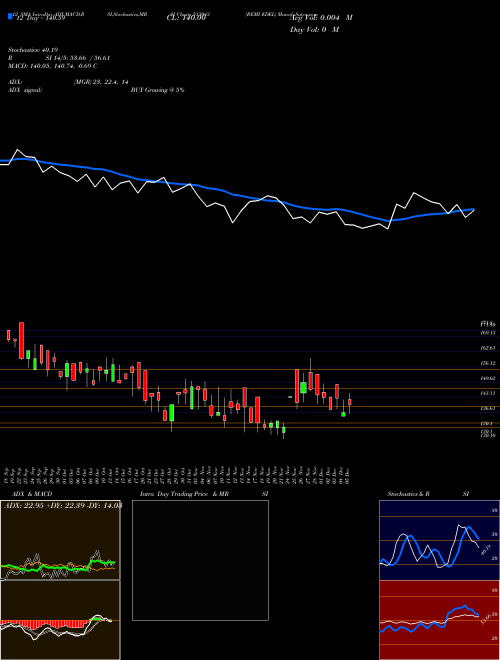Open the MACD histogram chart panel
500x660 pixels.
tap(60, 620)
